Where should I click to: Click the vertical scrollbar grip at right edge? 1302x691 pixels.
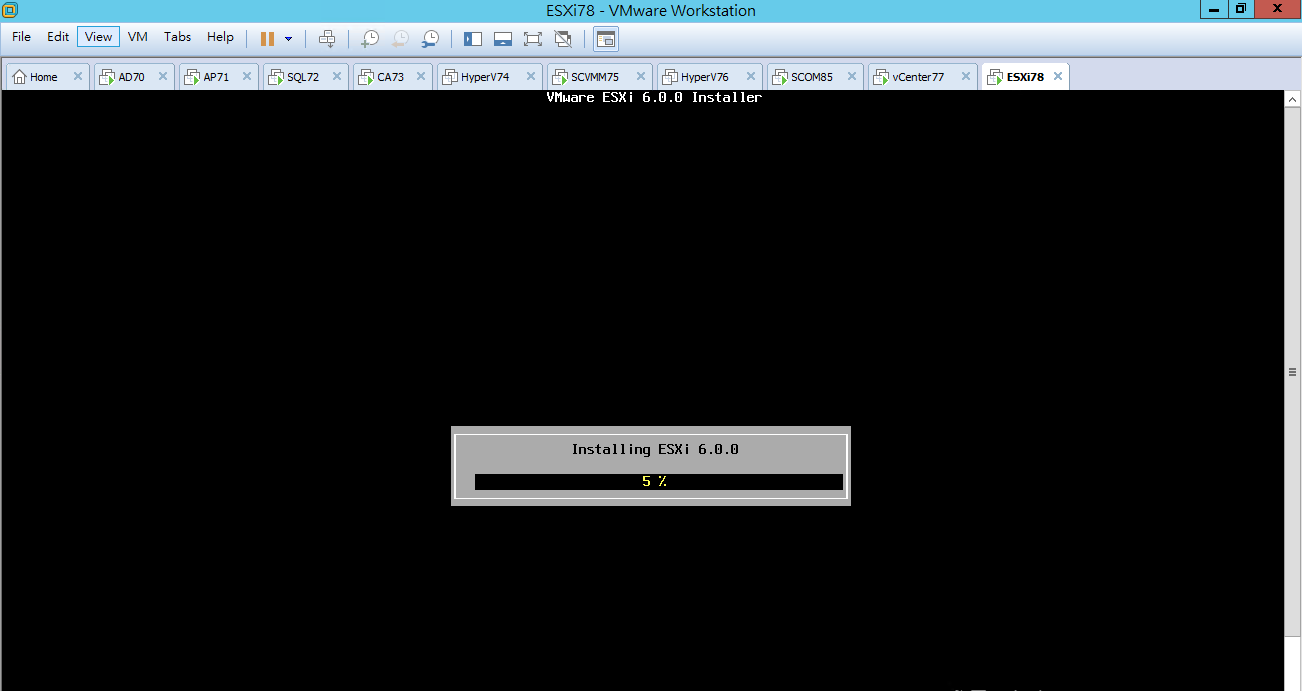(x=1292, y=372)
